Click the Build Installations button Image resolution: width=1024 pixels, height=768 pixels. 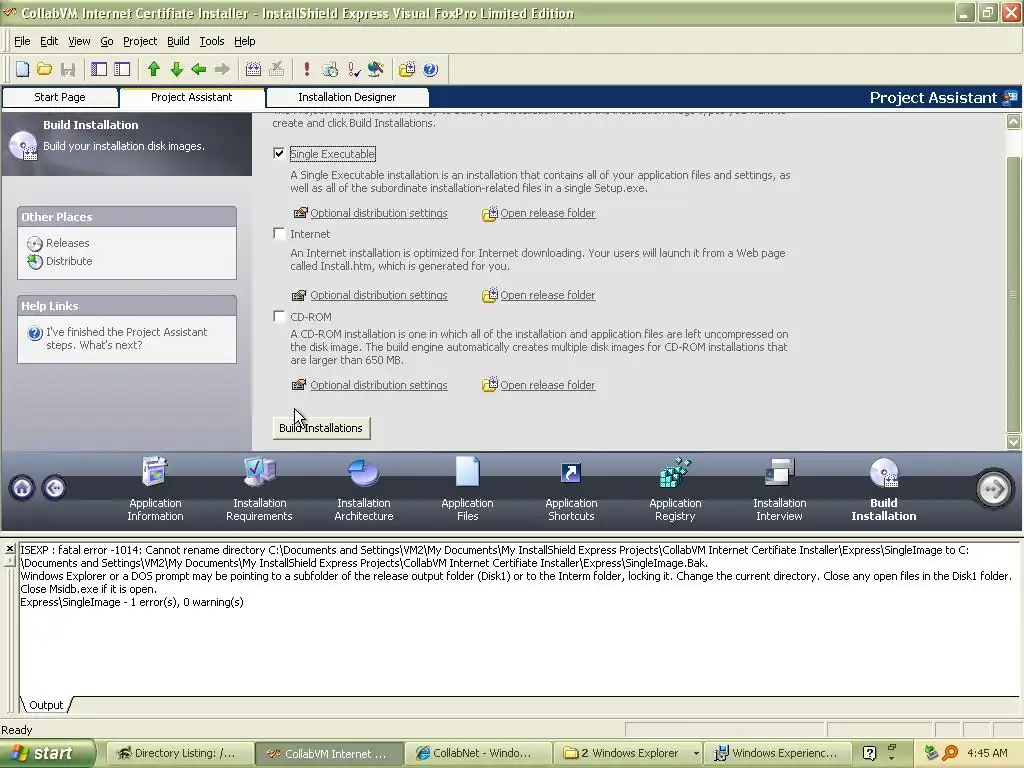tap(321, 428)
